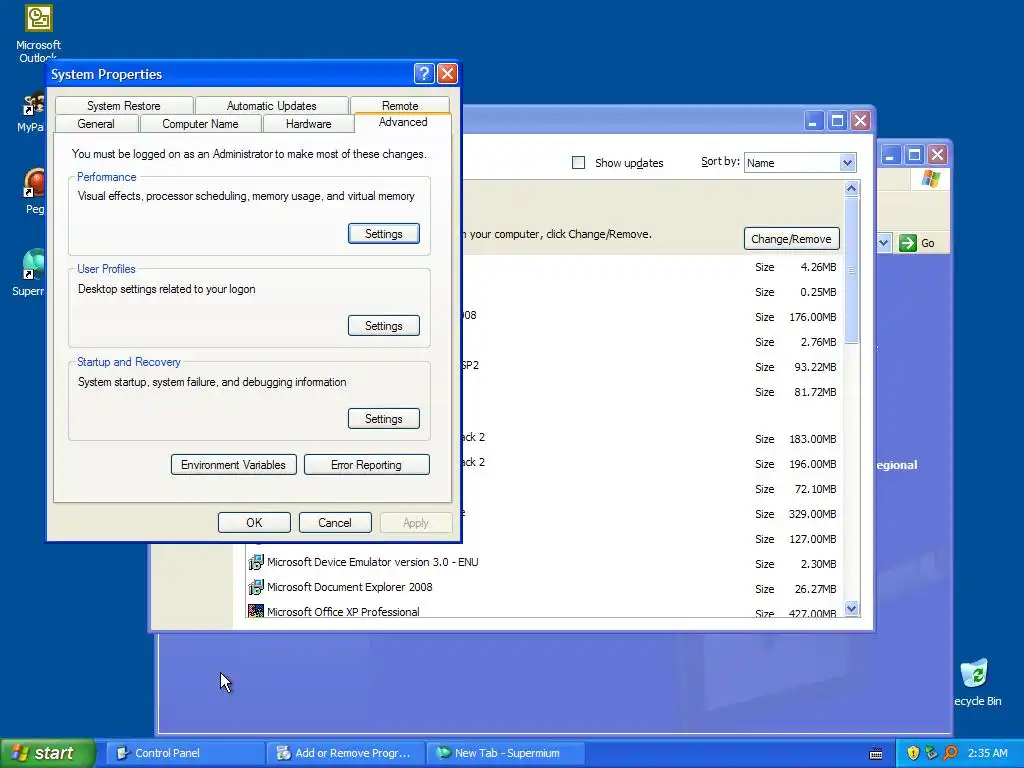This screenshot has height=768, width=1024.
Task: Switch to the Remote tab
Action: click(x=400, y=105)
